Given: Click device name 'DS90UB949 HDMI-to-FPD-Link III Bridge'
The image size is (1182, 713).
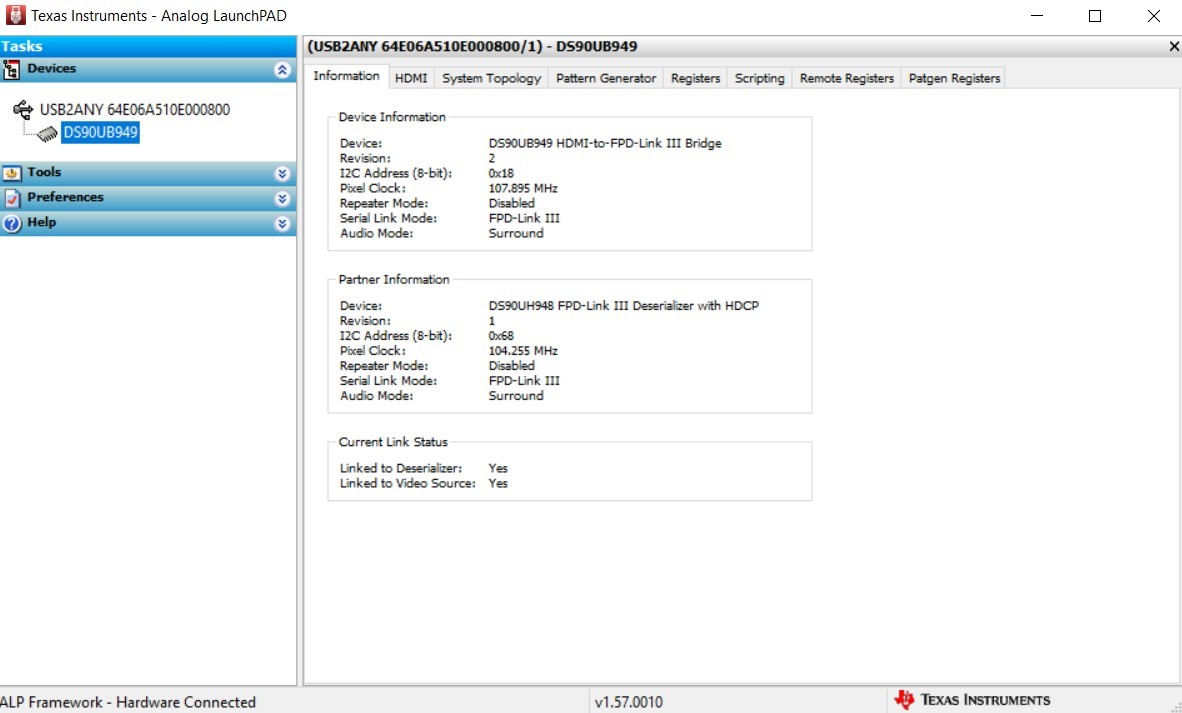Looking at the screenshot, I should tap(605, 143).
